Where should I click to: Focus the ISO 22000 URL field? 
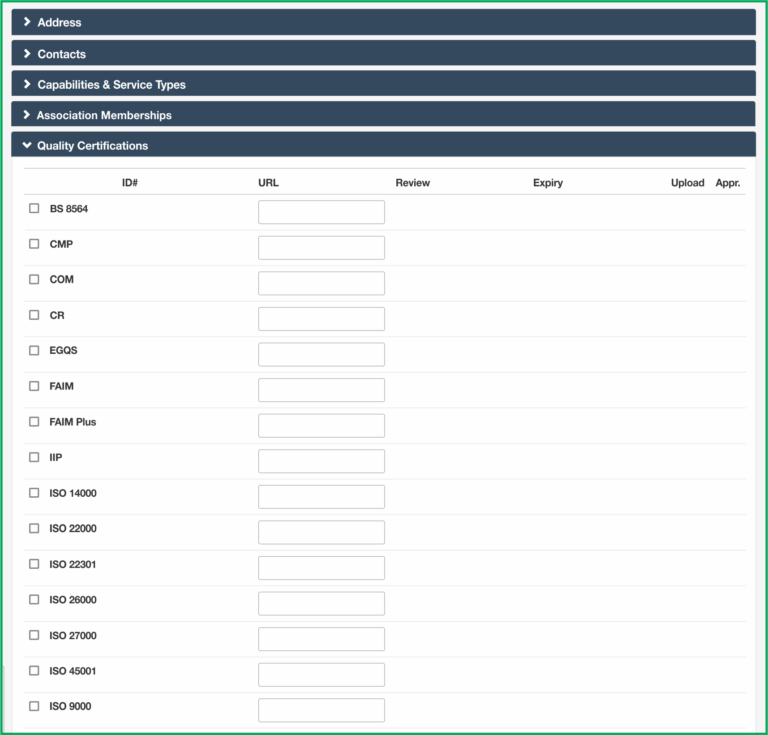pos(321,532)
